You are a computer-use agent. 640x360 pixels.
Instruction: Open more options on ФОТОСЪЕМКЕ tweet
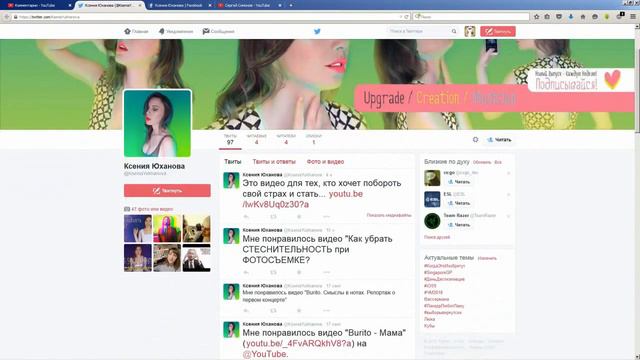326,272
